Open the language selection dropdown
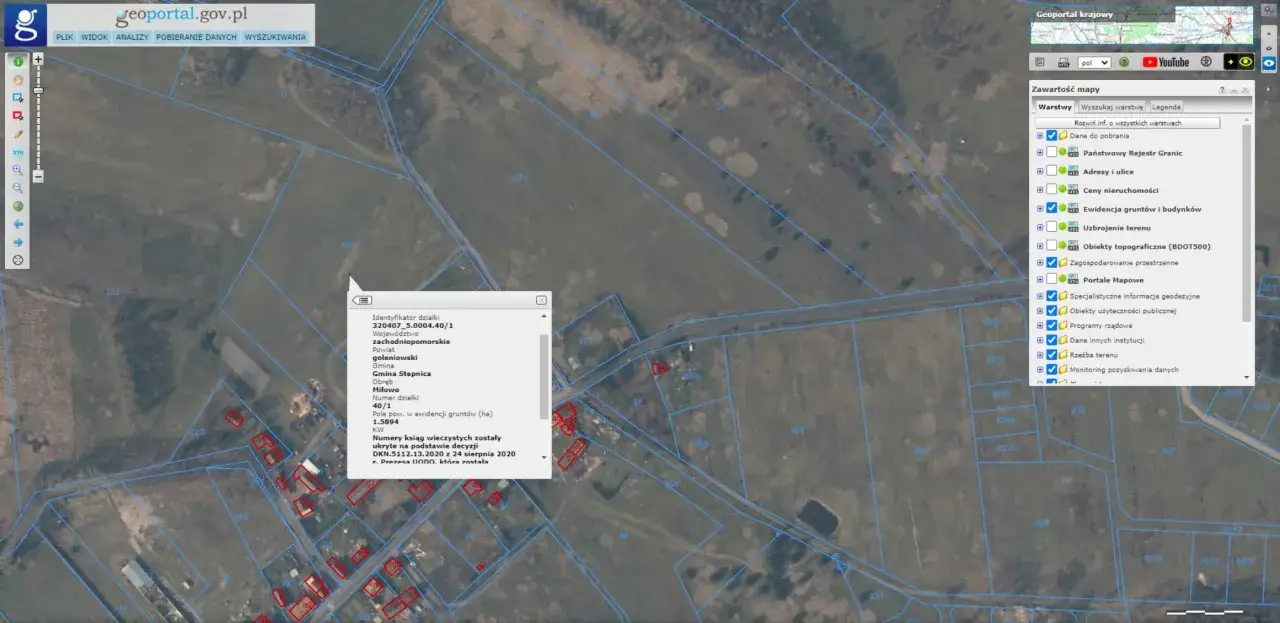The image size is (1280, 623). pyautogui.click(x=1094, y=62)
